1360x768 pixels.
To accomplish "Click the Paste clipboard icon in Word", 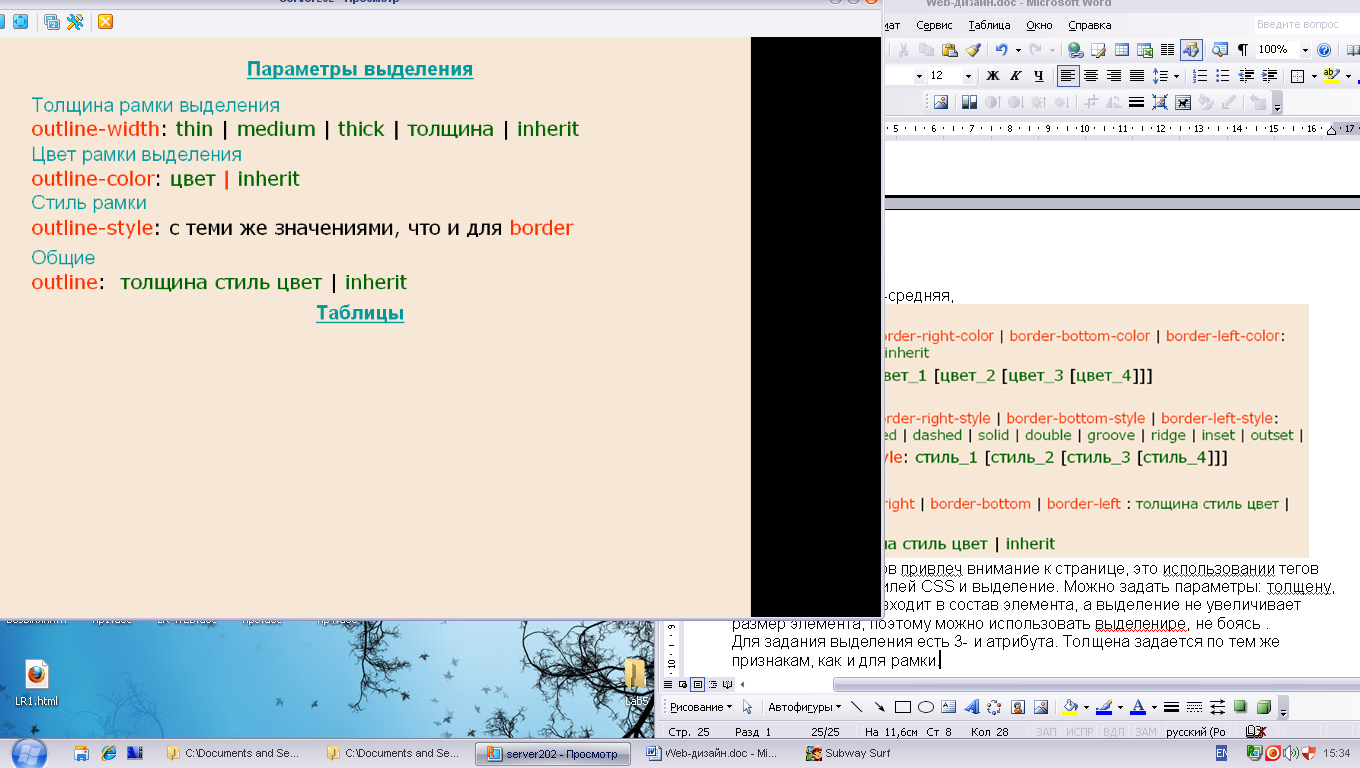I will coord(949,50).
